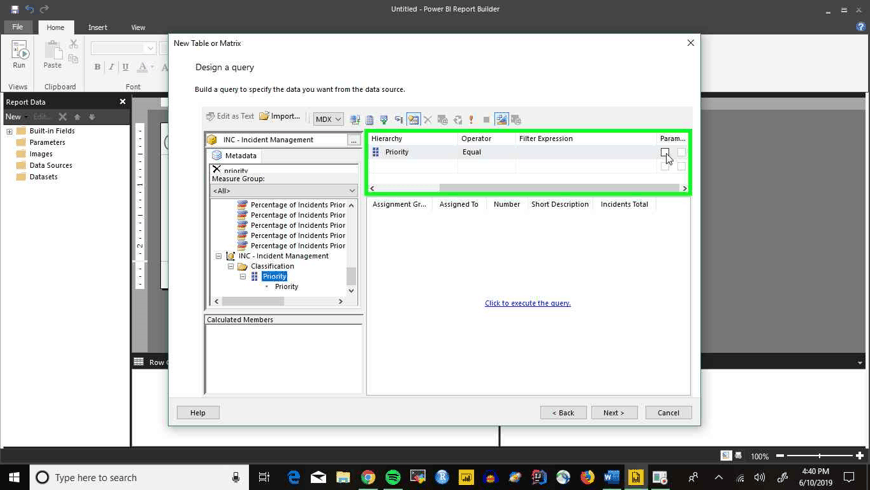Switch to the Home ribbon tab
Image resolution: width=872 pixels, height=492 pixels.
click(55, 27)
